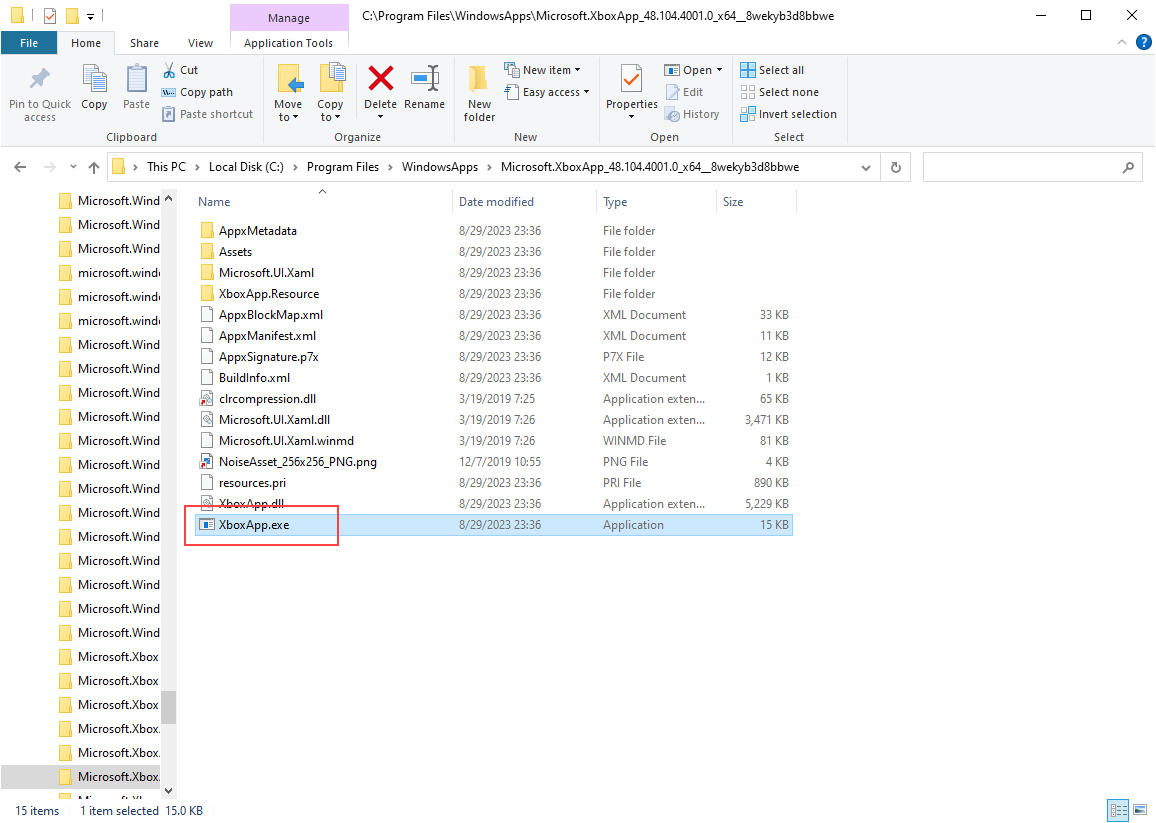Screen dimensions: 1156x823
Task: Click the Rename icon in the ribbon
Action: (425, 80)
